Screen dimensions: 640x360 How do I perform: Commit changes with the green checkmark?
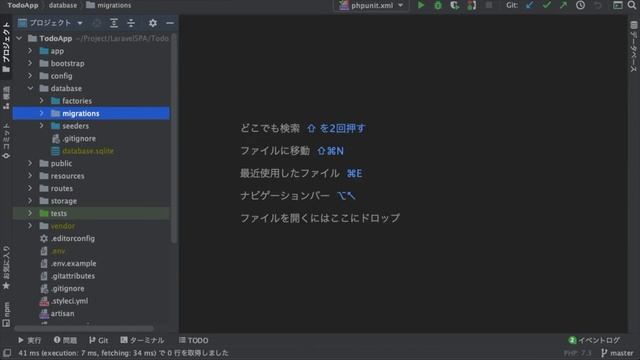tap(547, 5)
